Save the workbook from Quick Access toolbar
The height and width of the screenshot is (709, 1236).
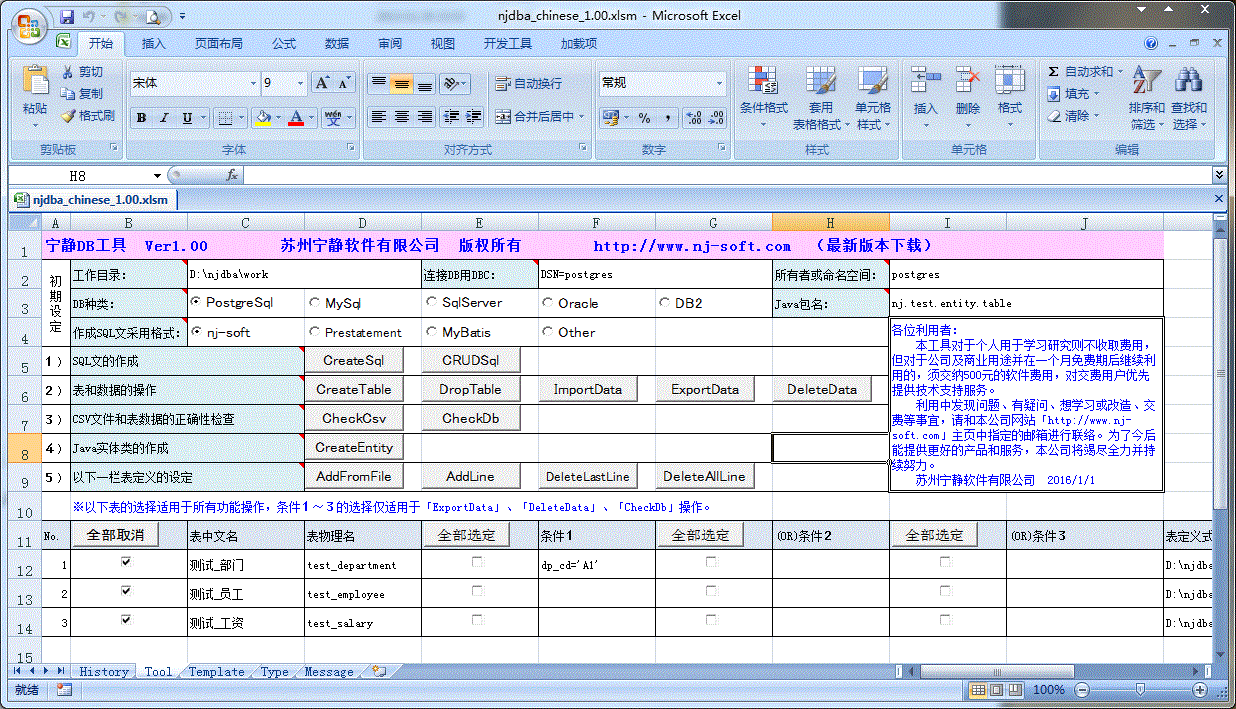coord(67,16)
